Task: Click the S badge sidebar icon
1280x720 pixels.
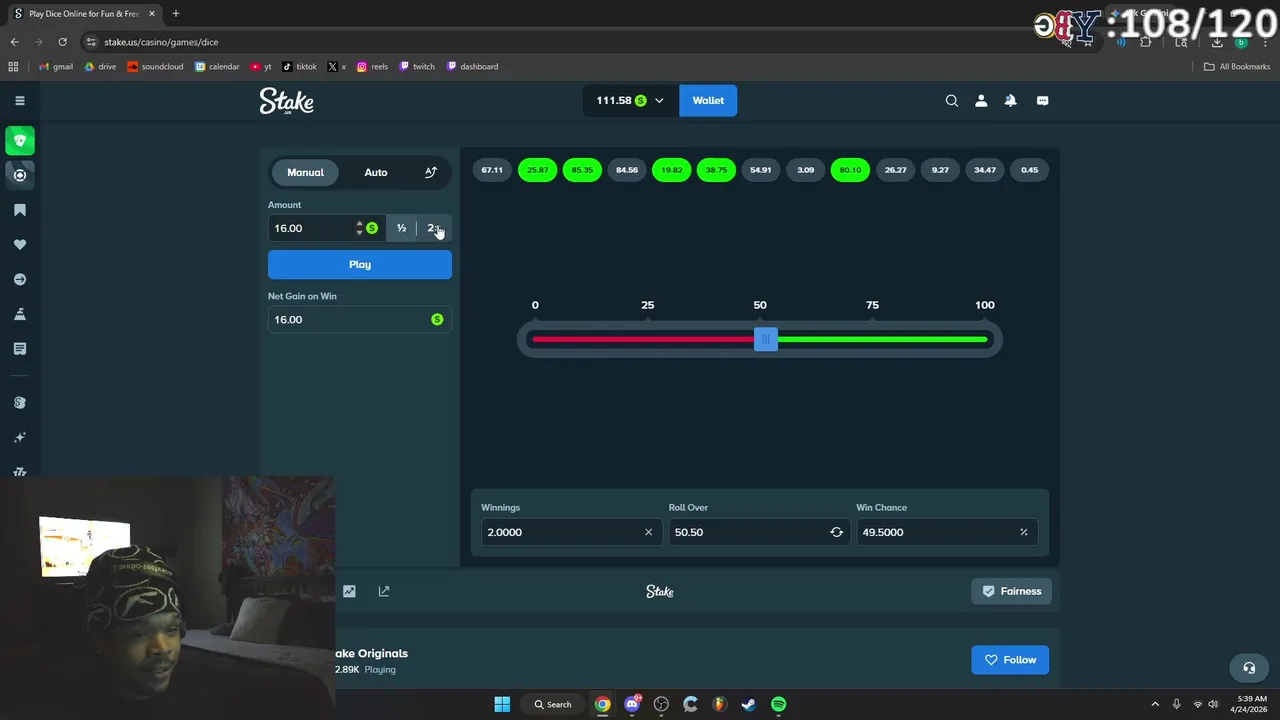Action: [20, 403]
